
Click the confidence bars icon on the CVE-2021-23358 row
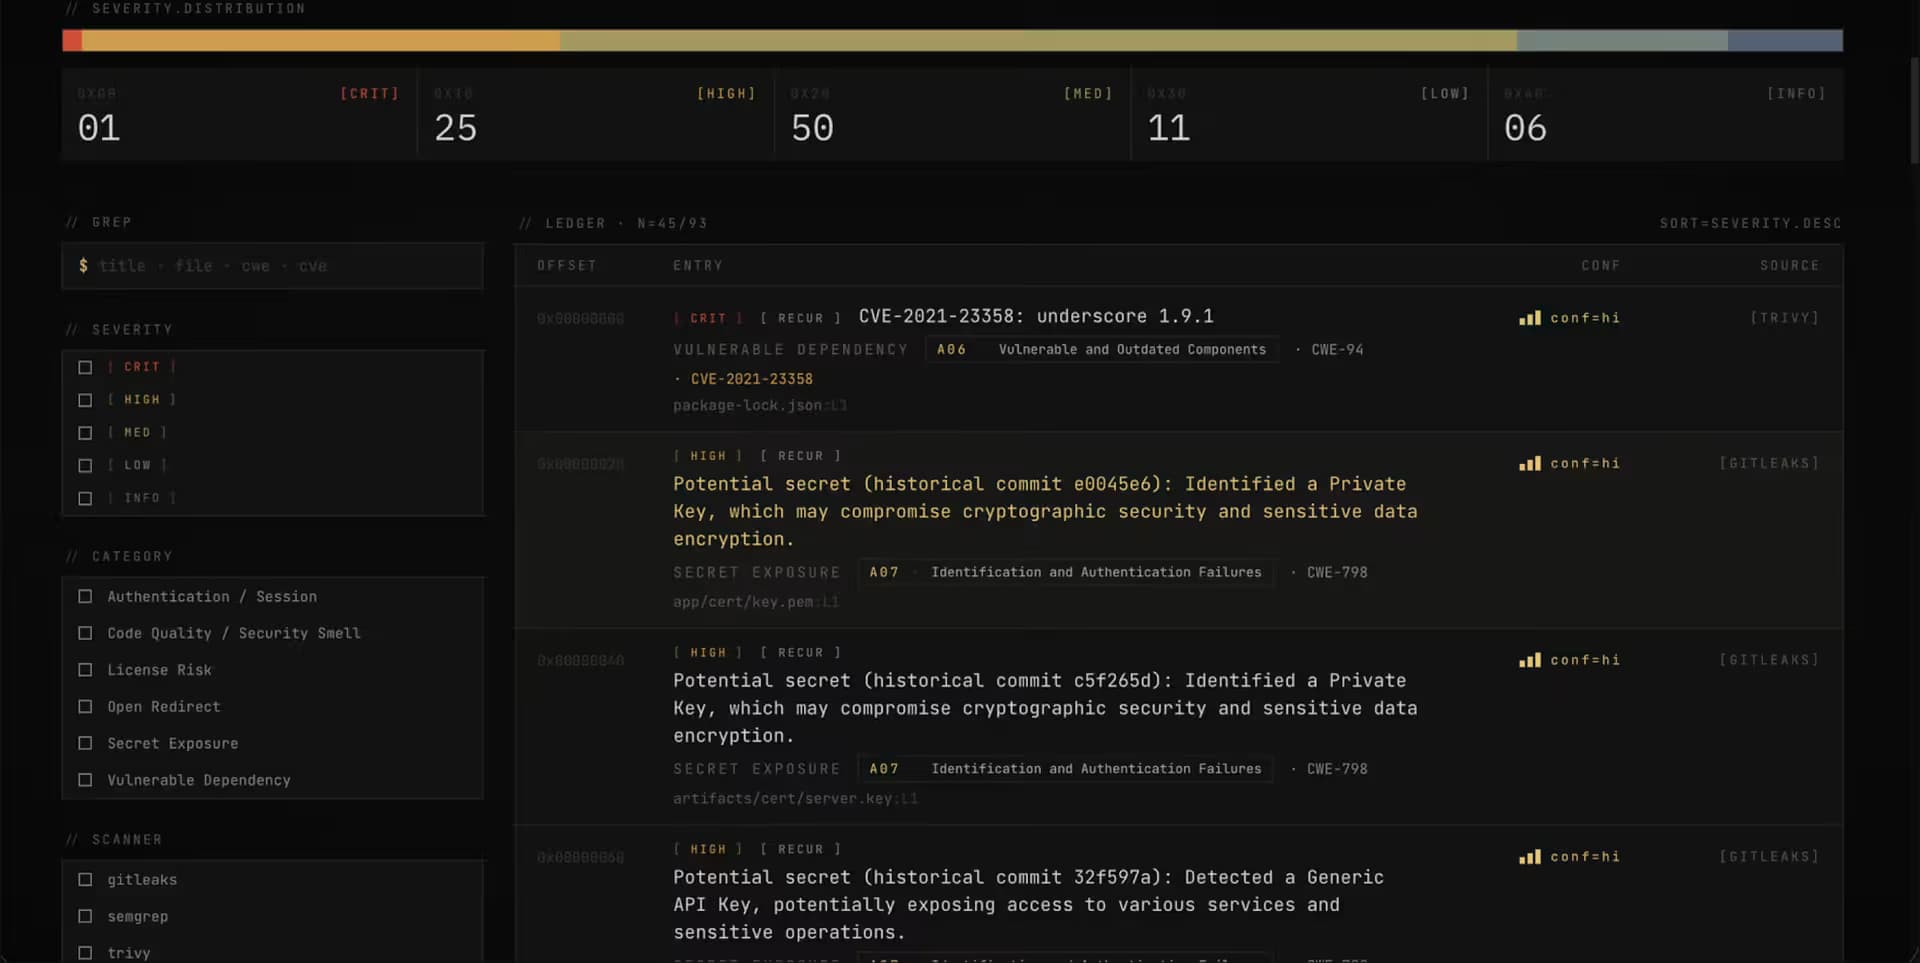[1529, 318]
